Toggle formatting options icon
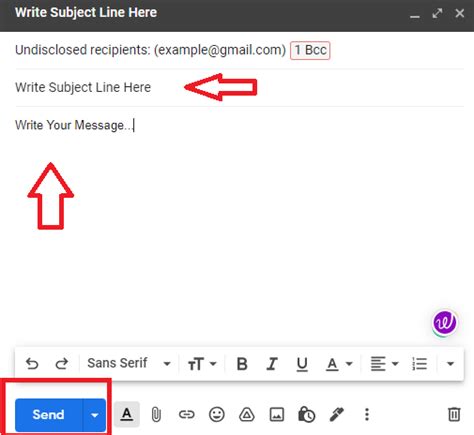This screenshot has width=474, height=435. [x=127, y=415]
